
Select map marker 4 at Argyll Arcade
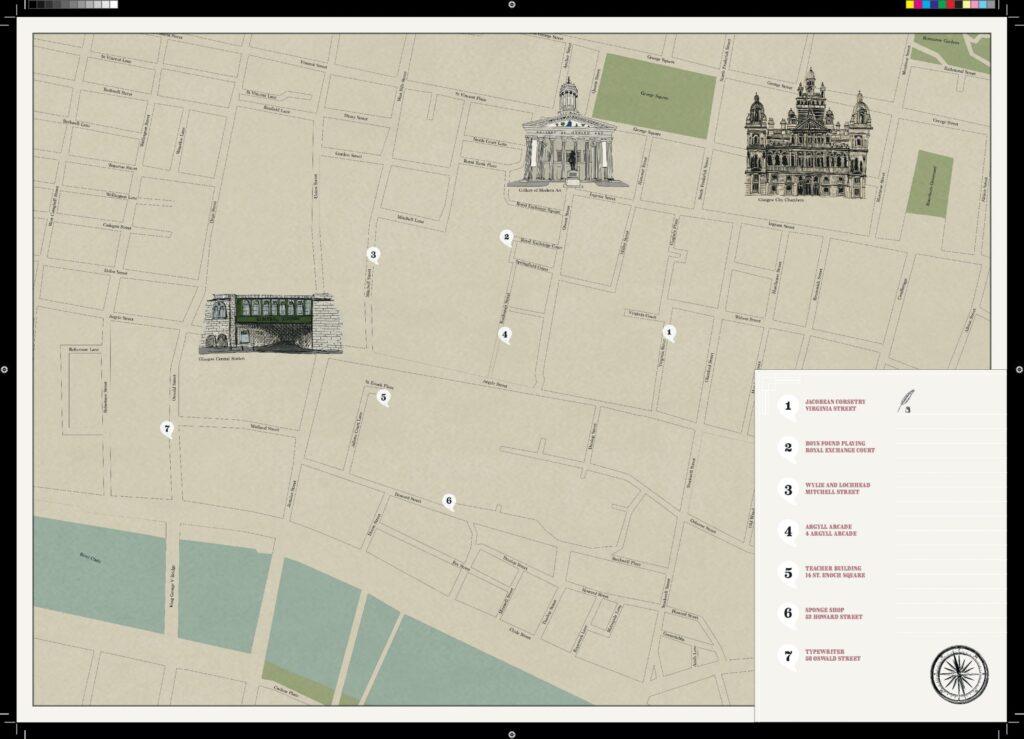pos(505,335)
